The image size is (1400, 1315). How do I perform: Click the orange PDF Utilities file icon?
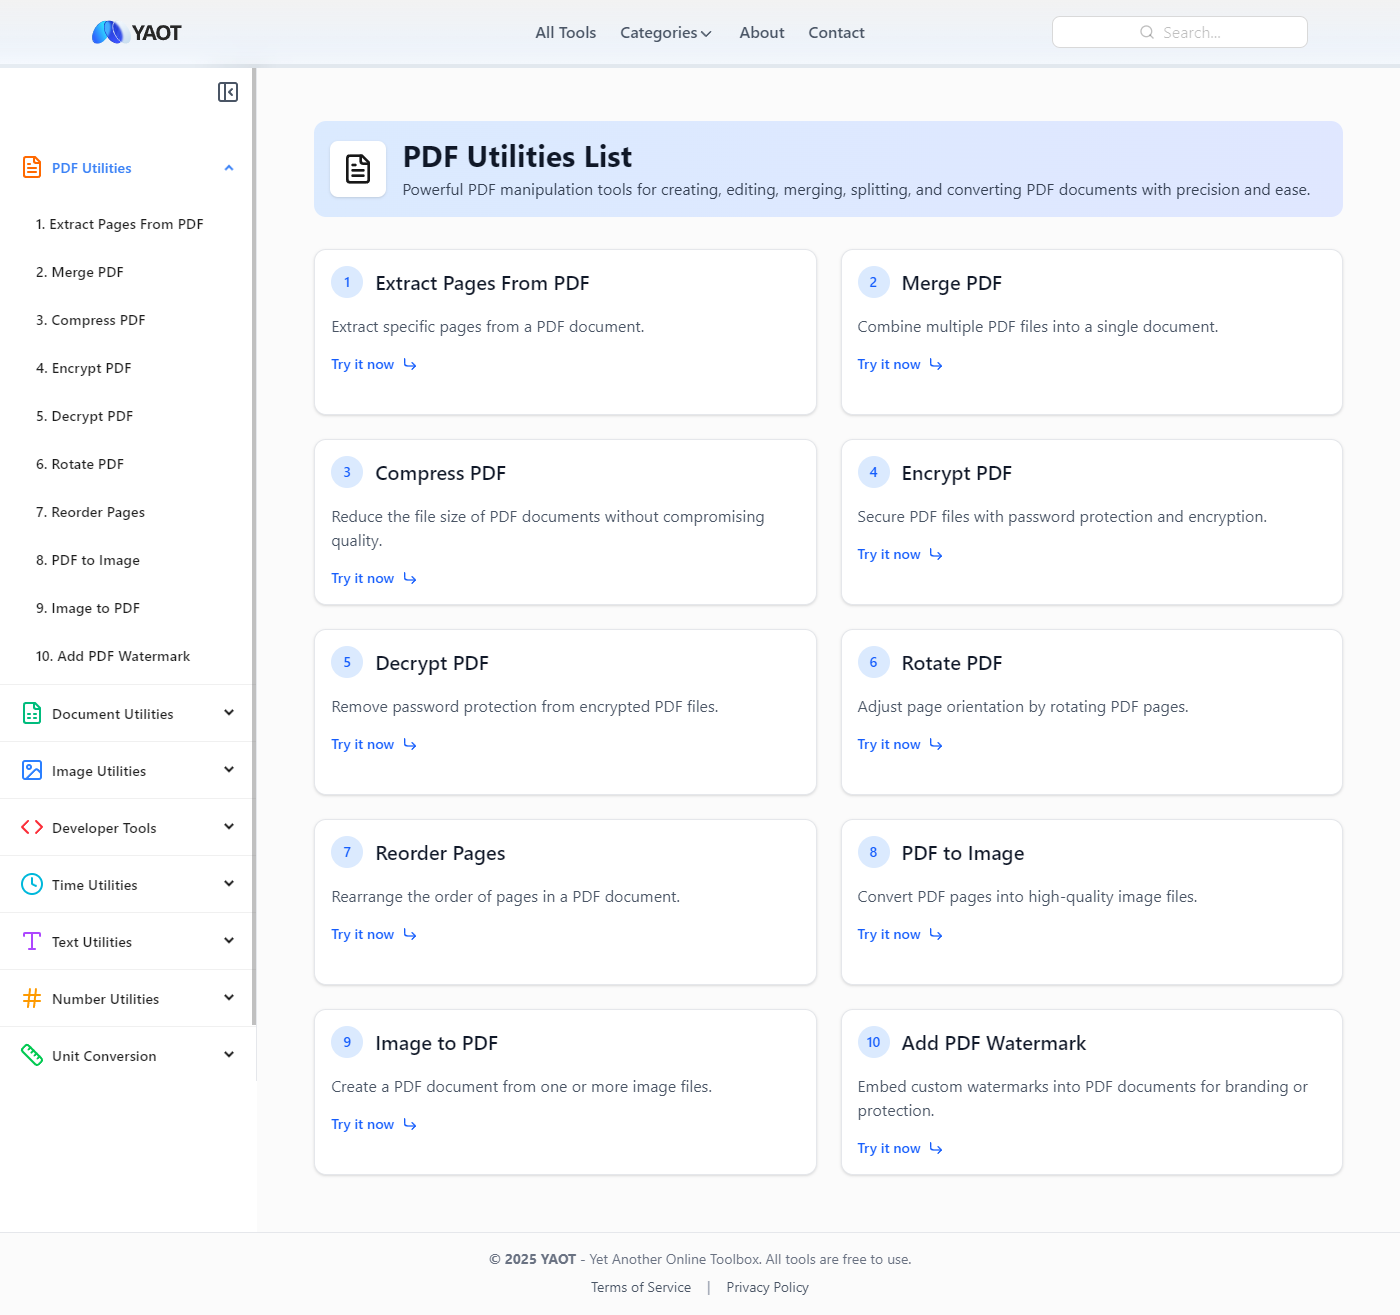pos(32,167)
